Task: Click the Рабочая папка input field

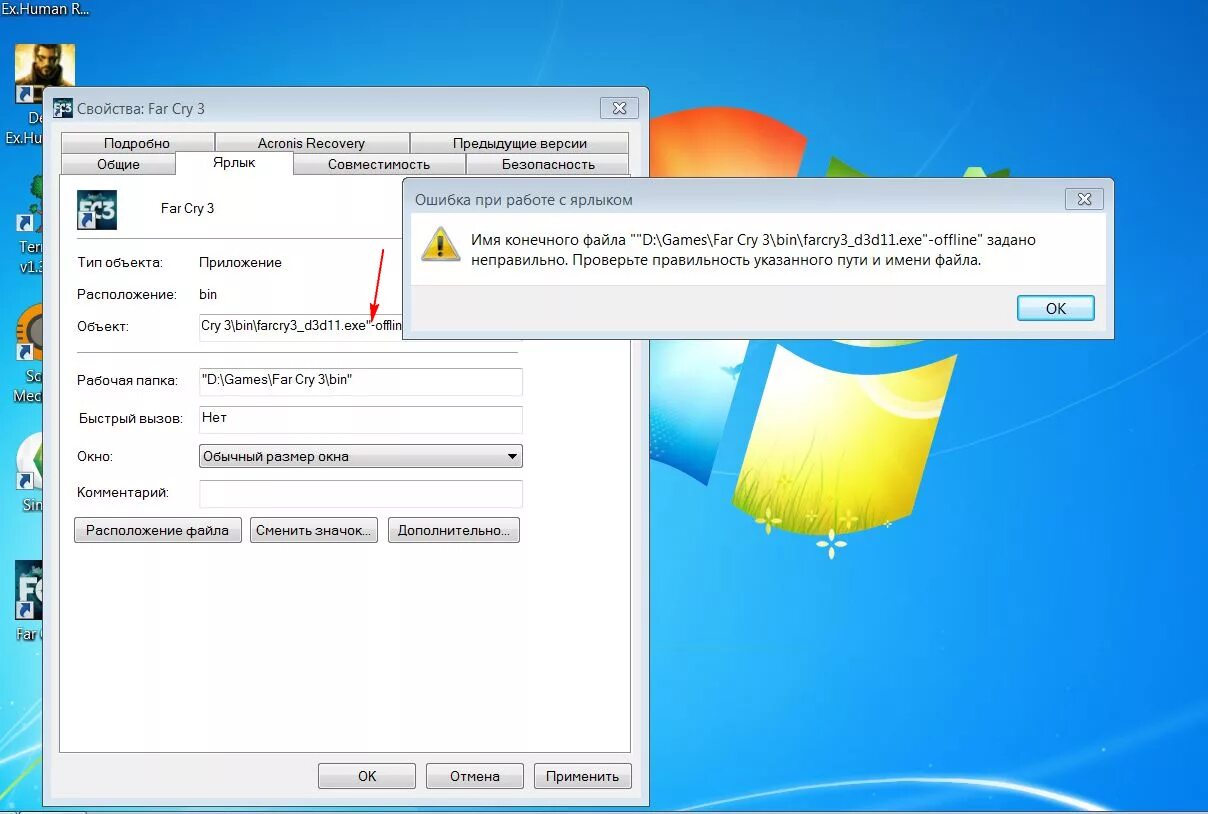Action: 361,381
